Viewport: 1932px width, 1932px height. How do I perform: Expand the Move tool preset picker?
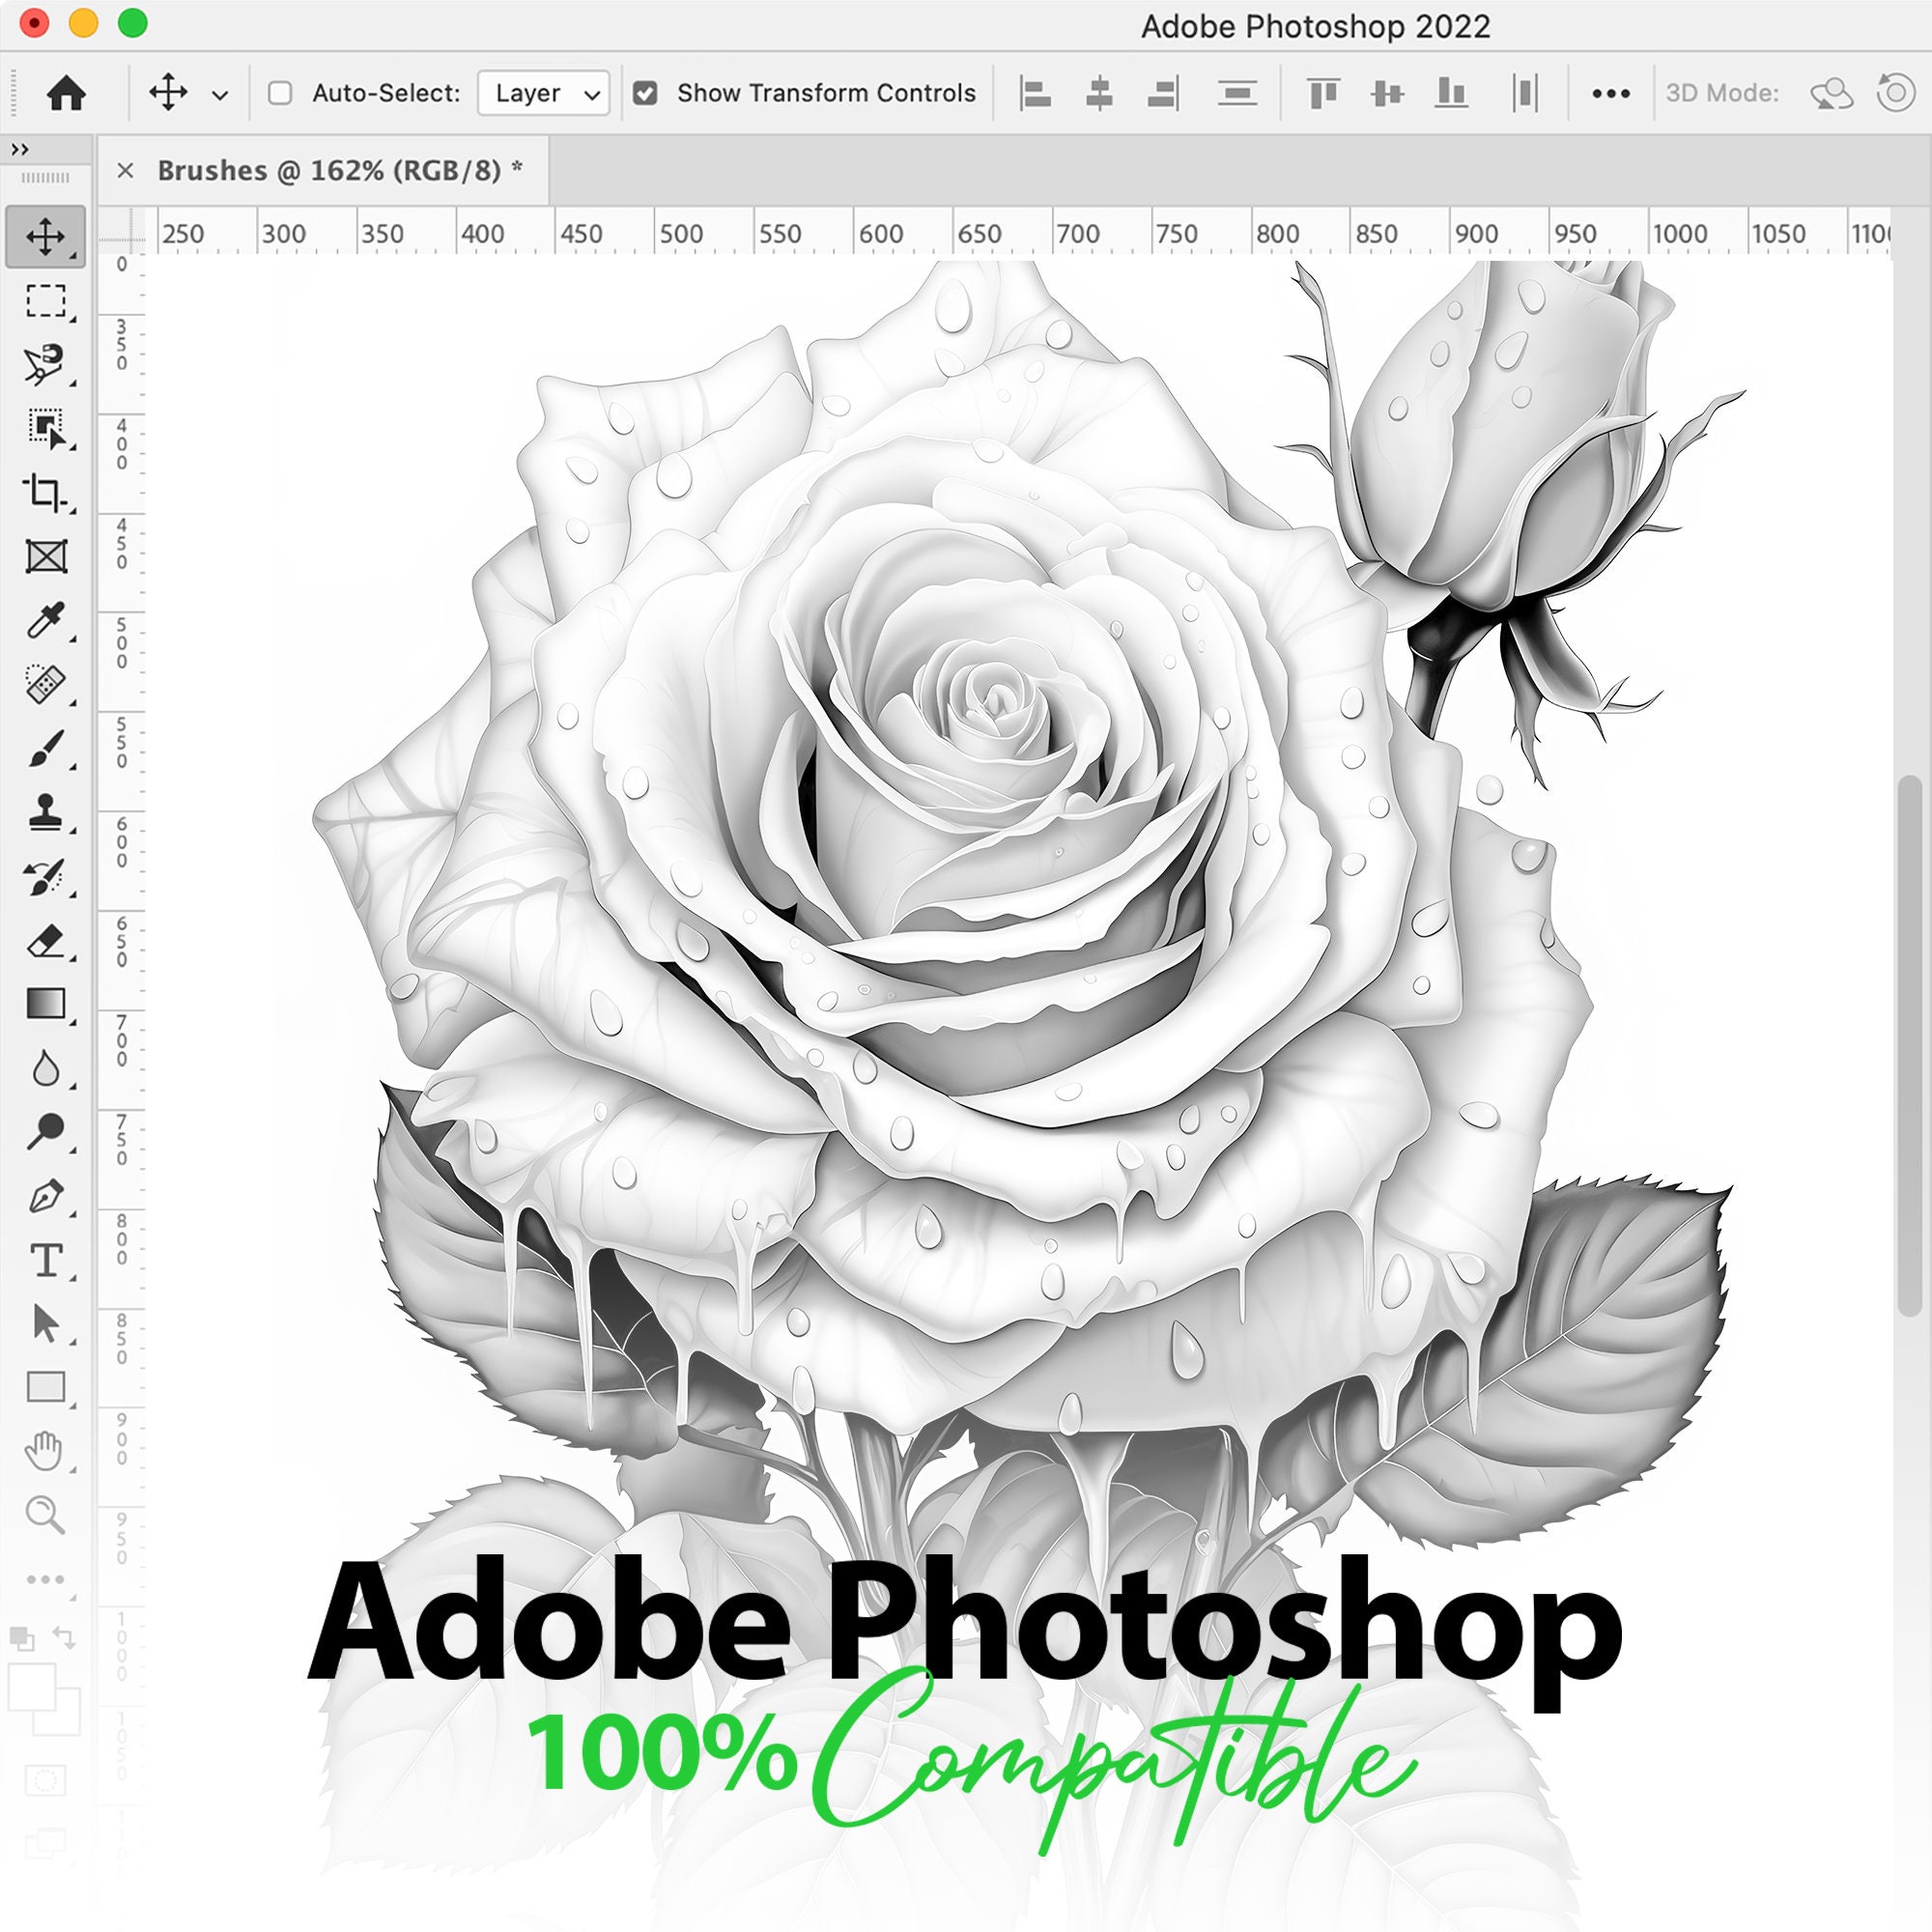point(220,95)
